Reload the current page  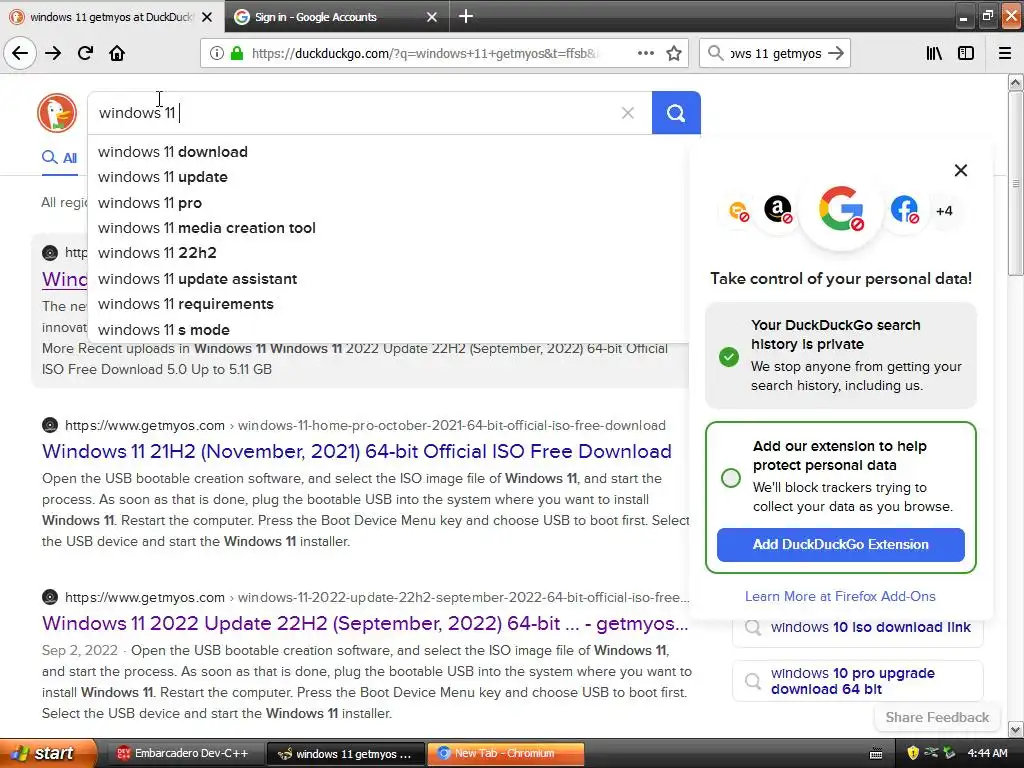pyautogui.click(x=85, y=53)
